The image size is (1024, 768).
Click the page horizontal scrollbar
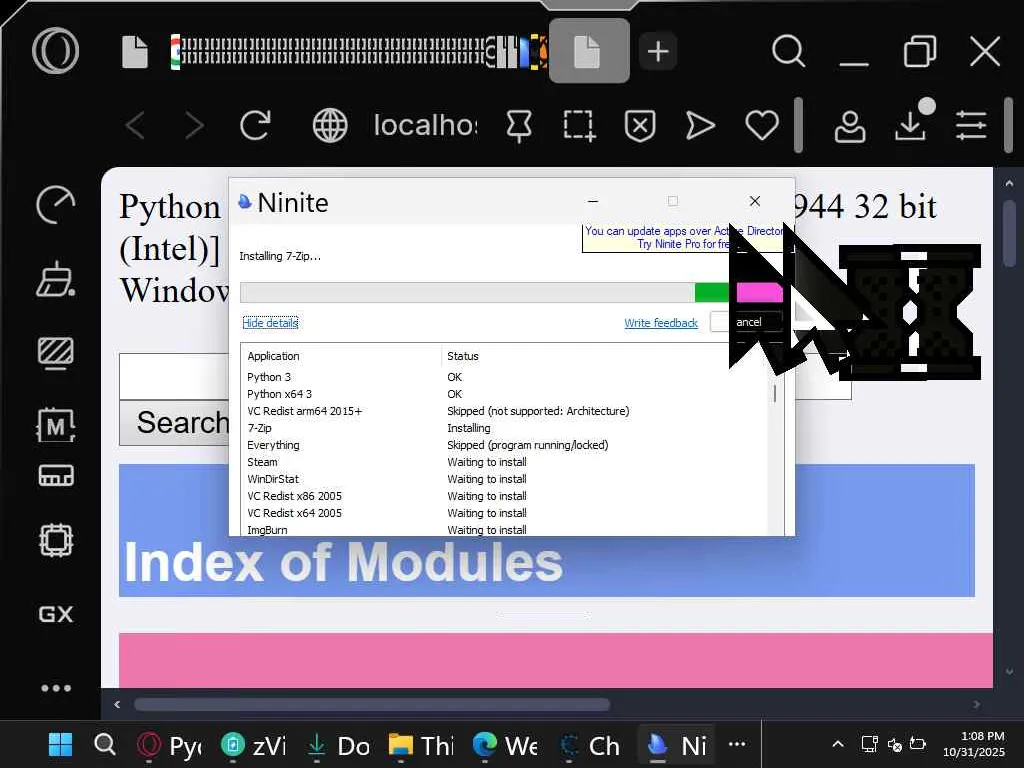[372, 705]
